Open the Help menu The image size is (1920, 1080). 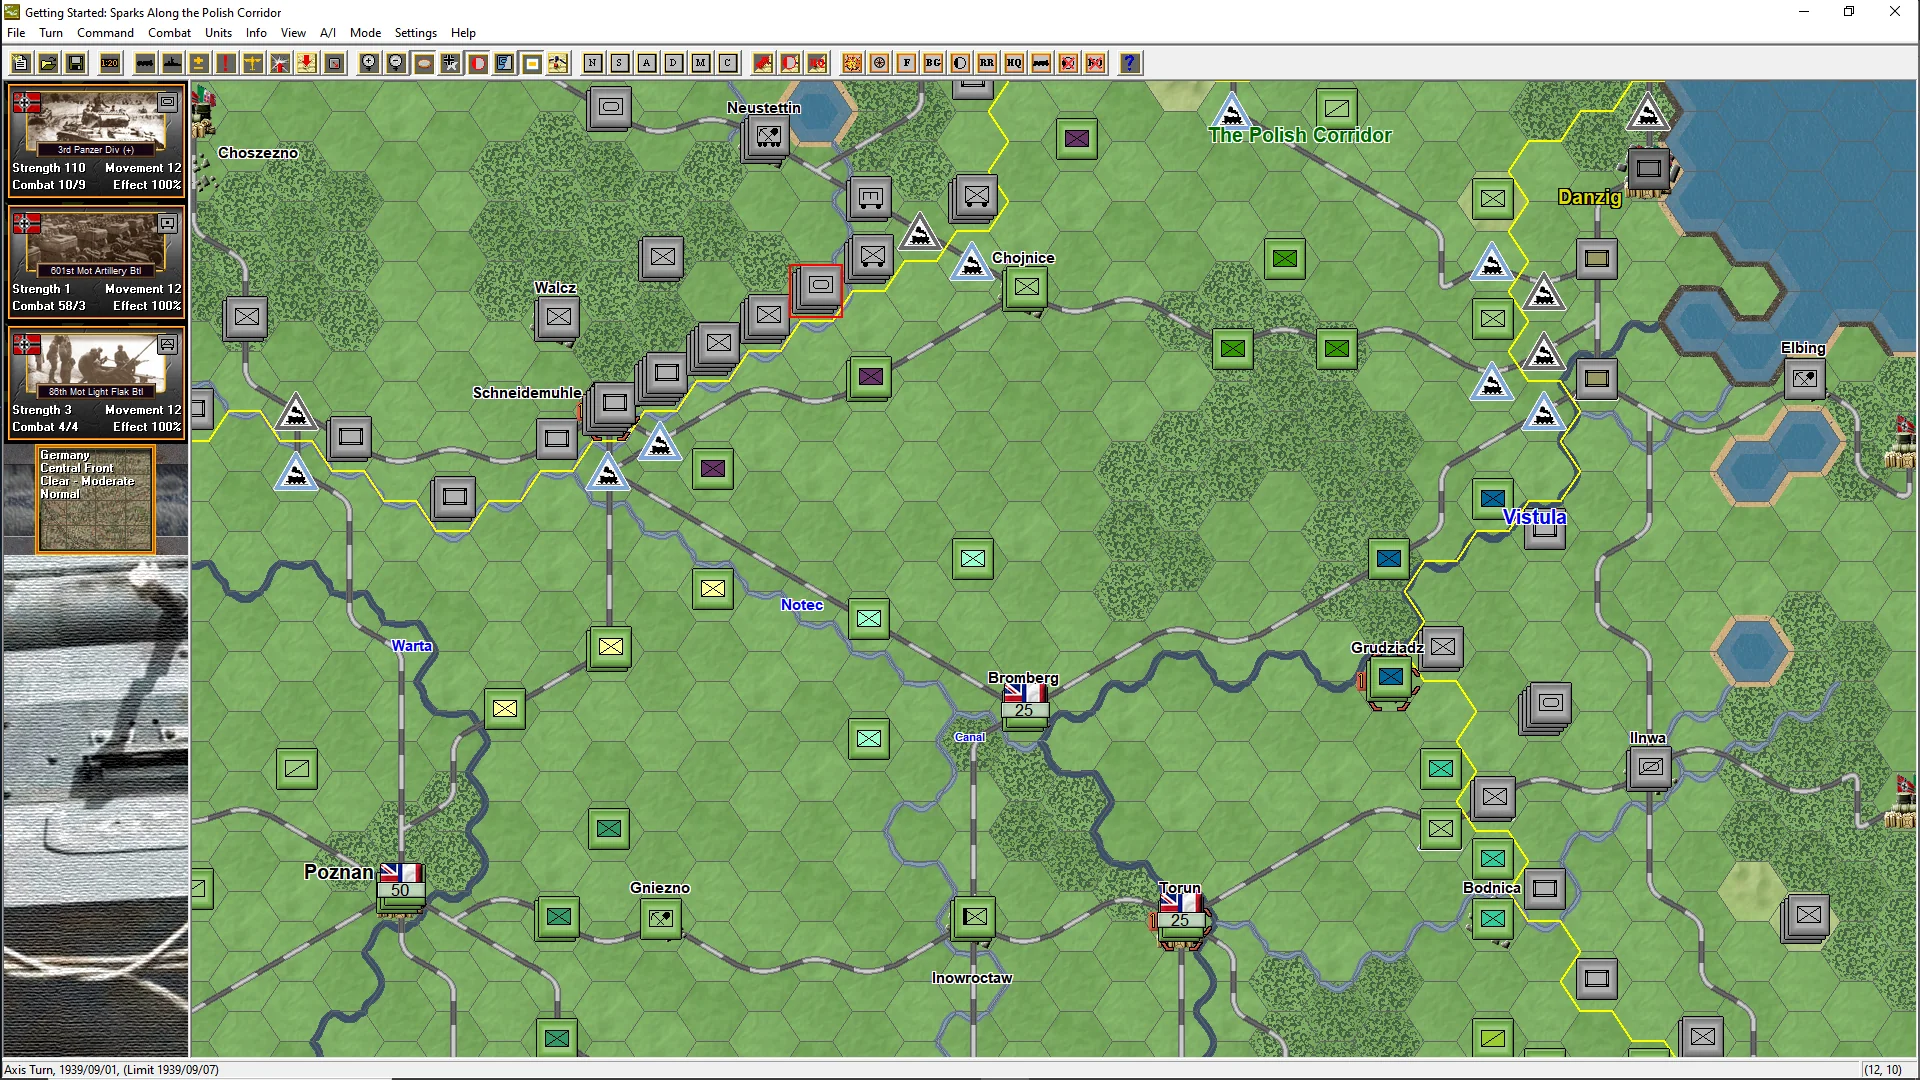[463, 33]
